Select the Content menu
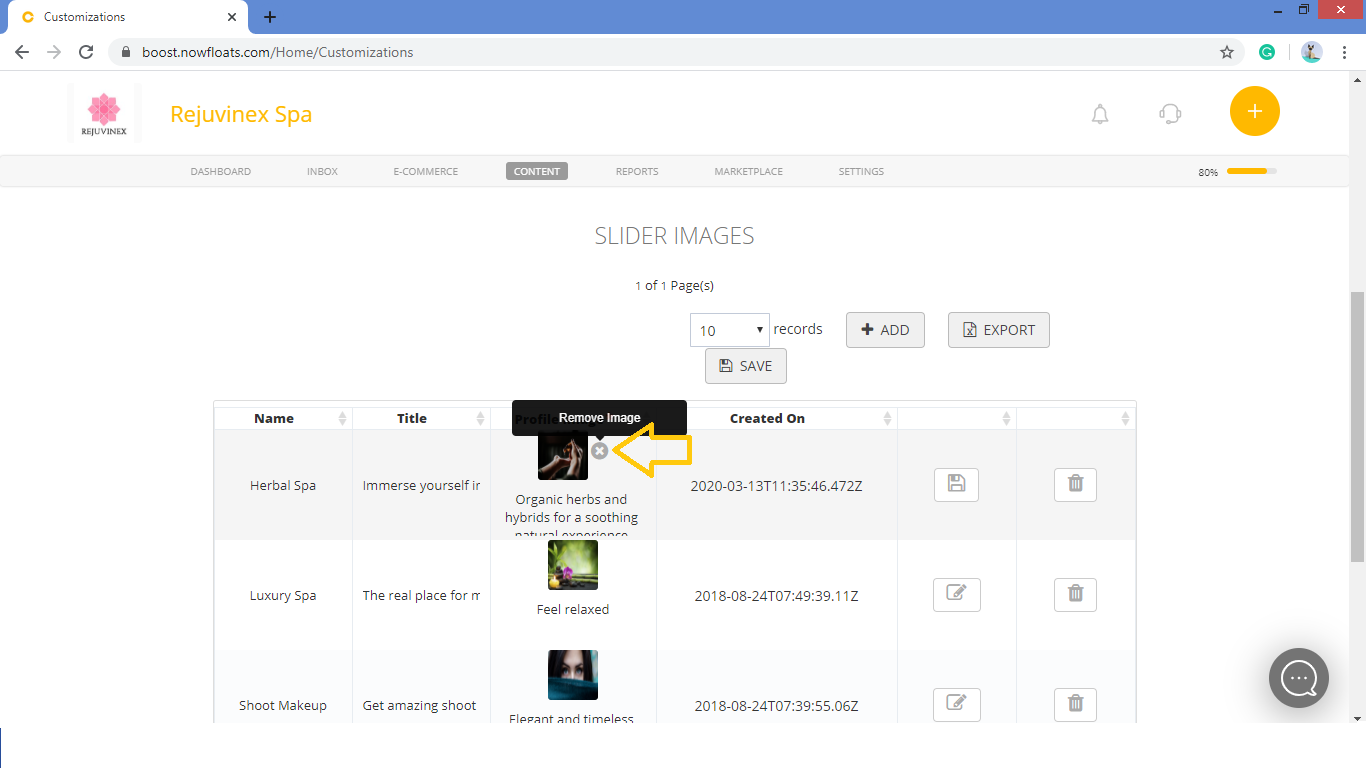This screenshot has width=1366, height=768. pyautogui.click(x=537, y=171)
